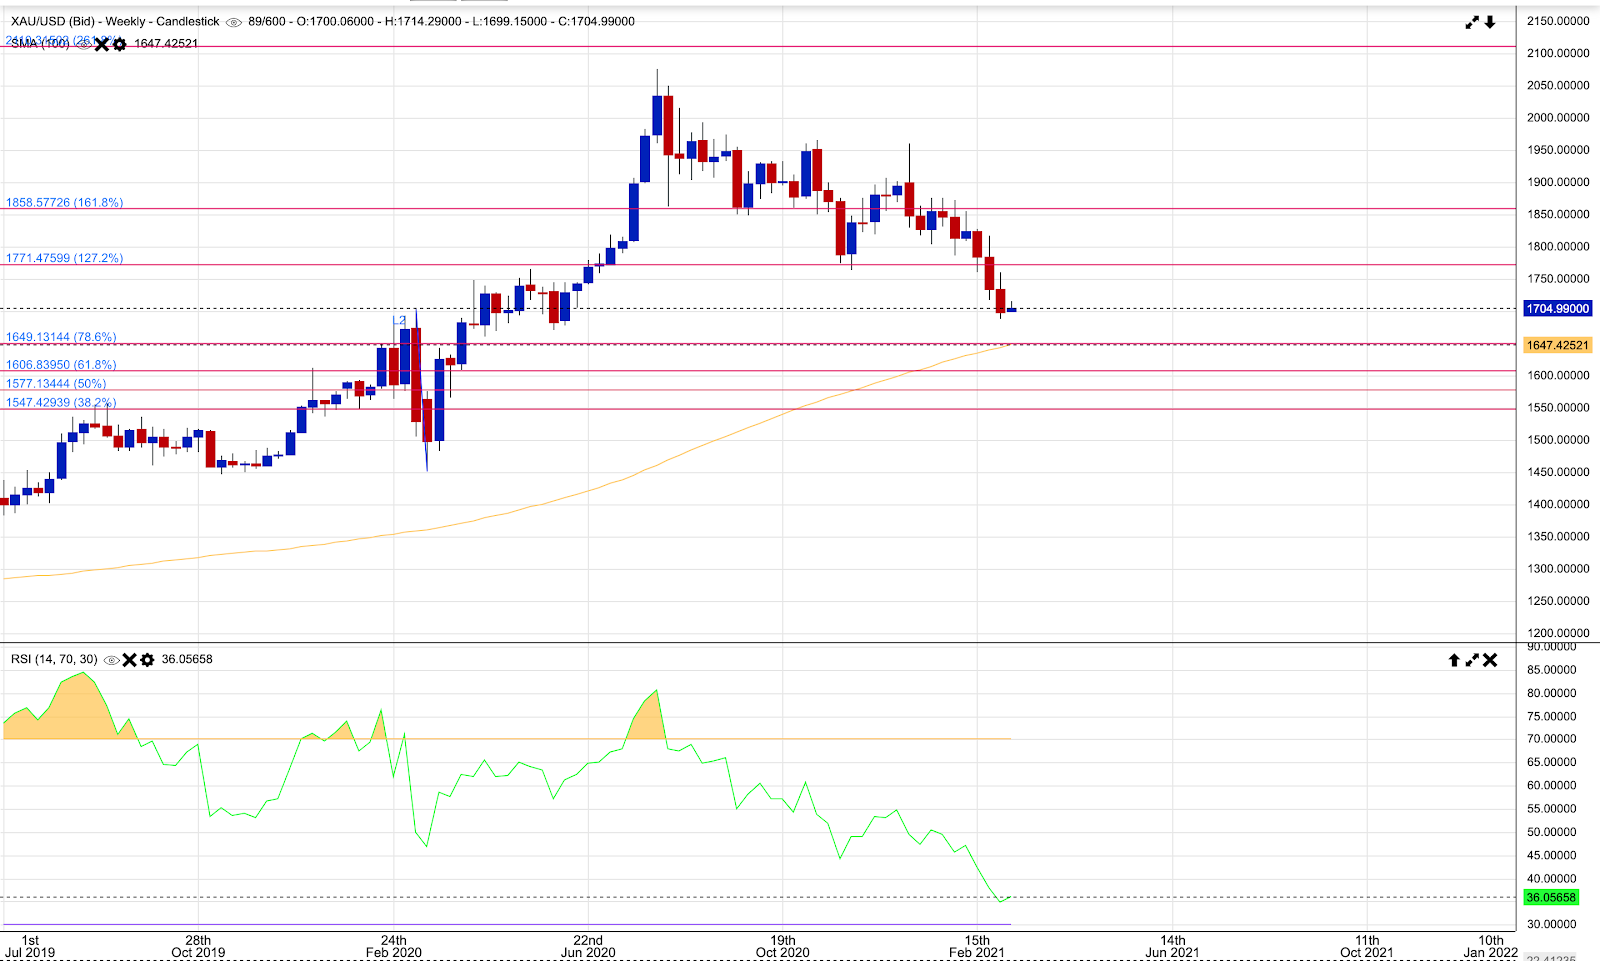This screenshot has width=1600, height=961.
Task: Click the 70.00000 RSI axis label
Action: [1551, 739]
